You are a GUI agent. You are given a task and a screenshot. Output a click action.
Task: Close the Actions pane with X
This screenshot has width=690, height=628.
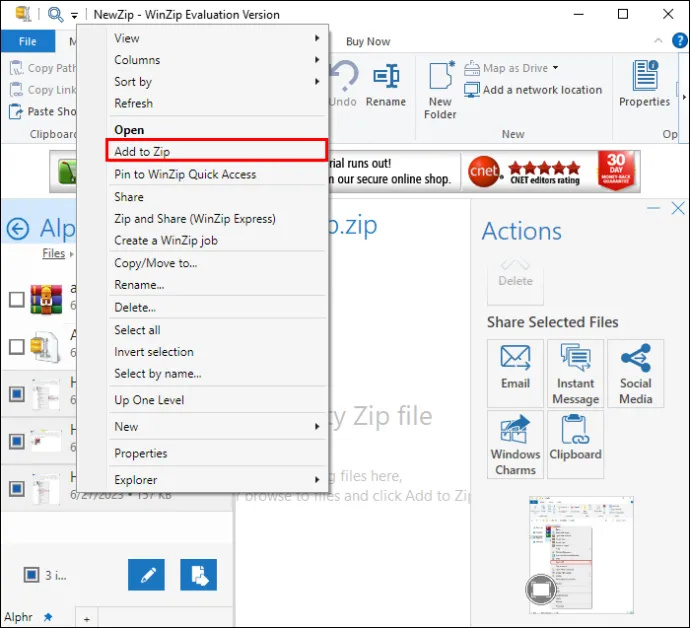pos(678,208)
